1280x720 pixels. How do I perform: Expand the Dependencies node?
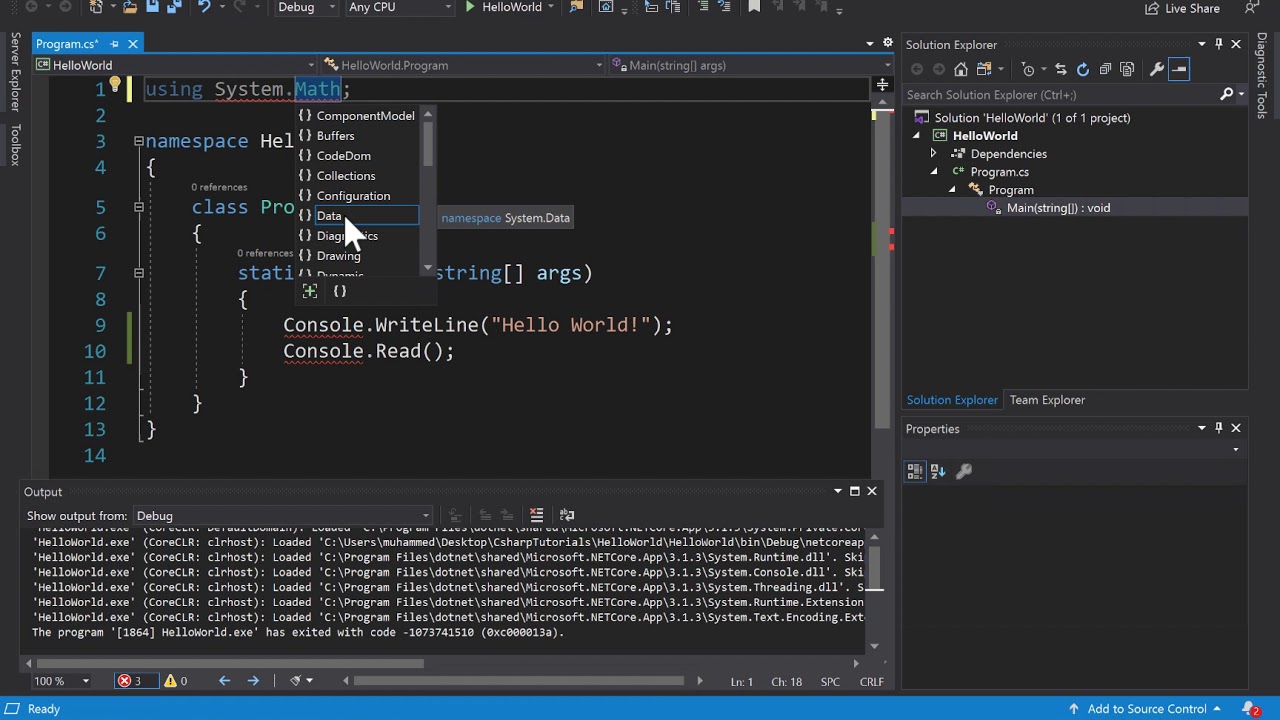coord(933,154)
